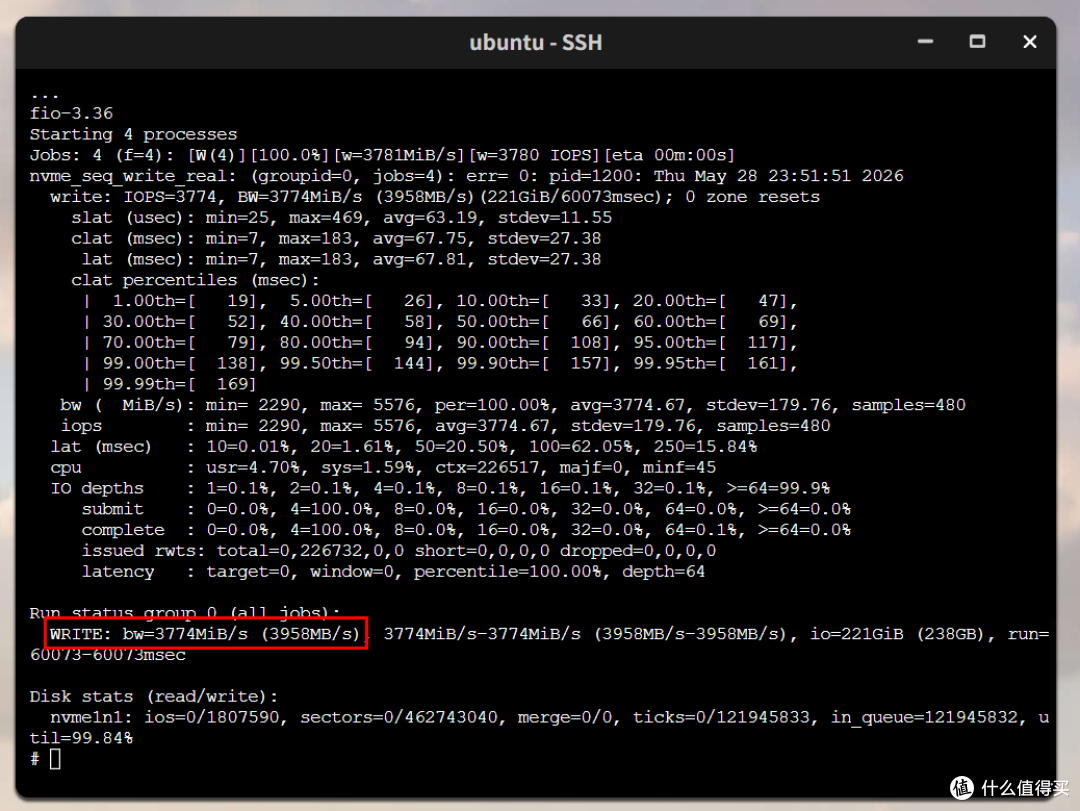
Task: Click the 'latency : target=0' line
Action: click(x=393, y=571)
